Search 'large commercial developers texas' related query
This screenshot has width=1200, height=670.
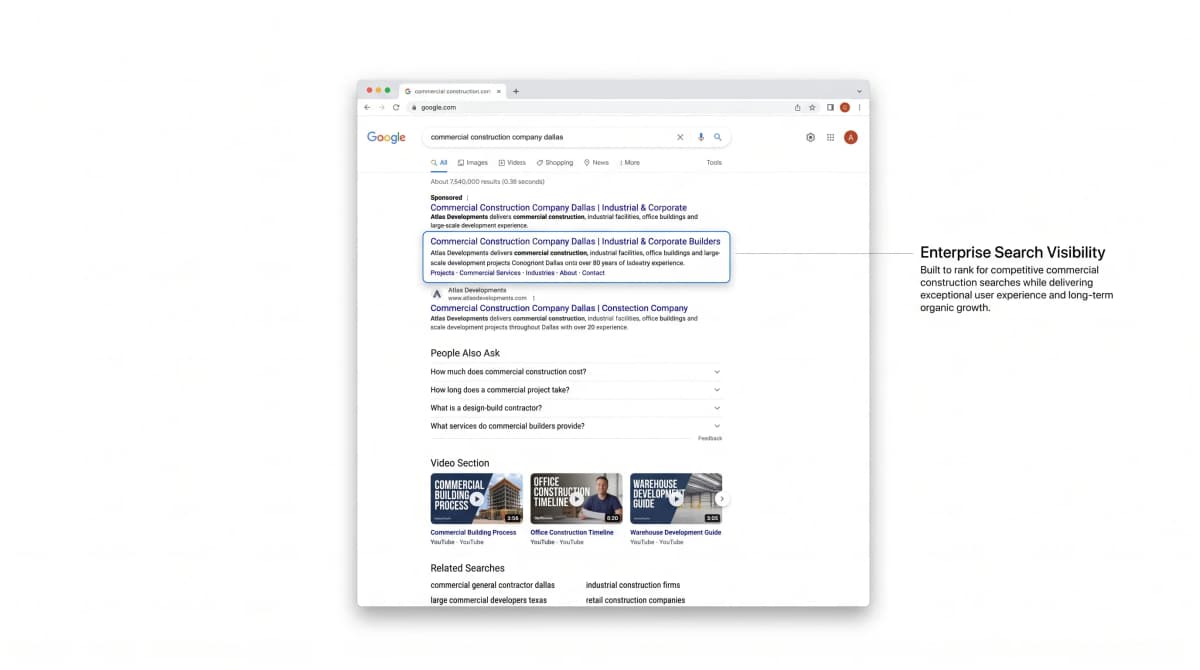[x=489, y=600]
